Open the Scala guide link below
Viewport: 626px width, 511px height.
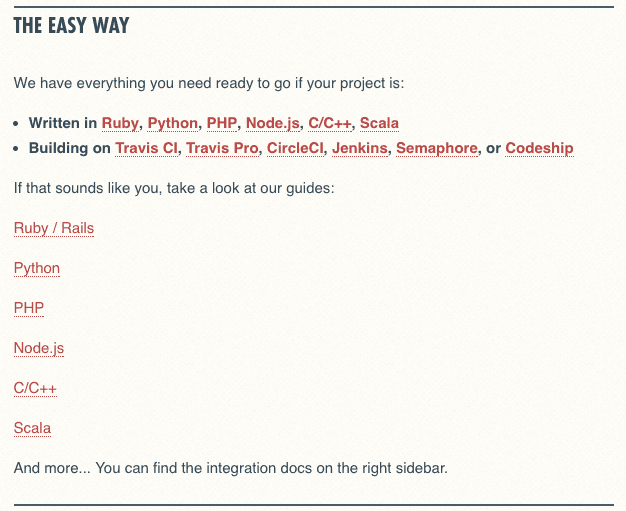point(32,428)
